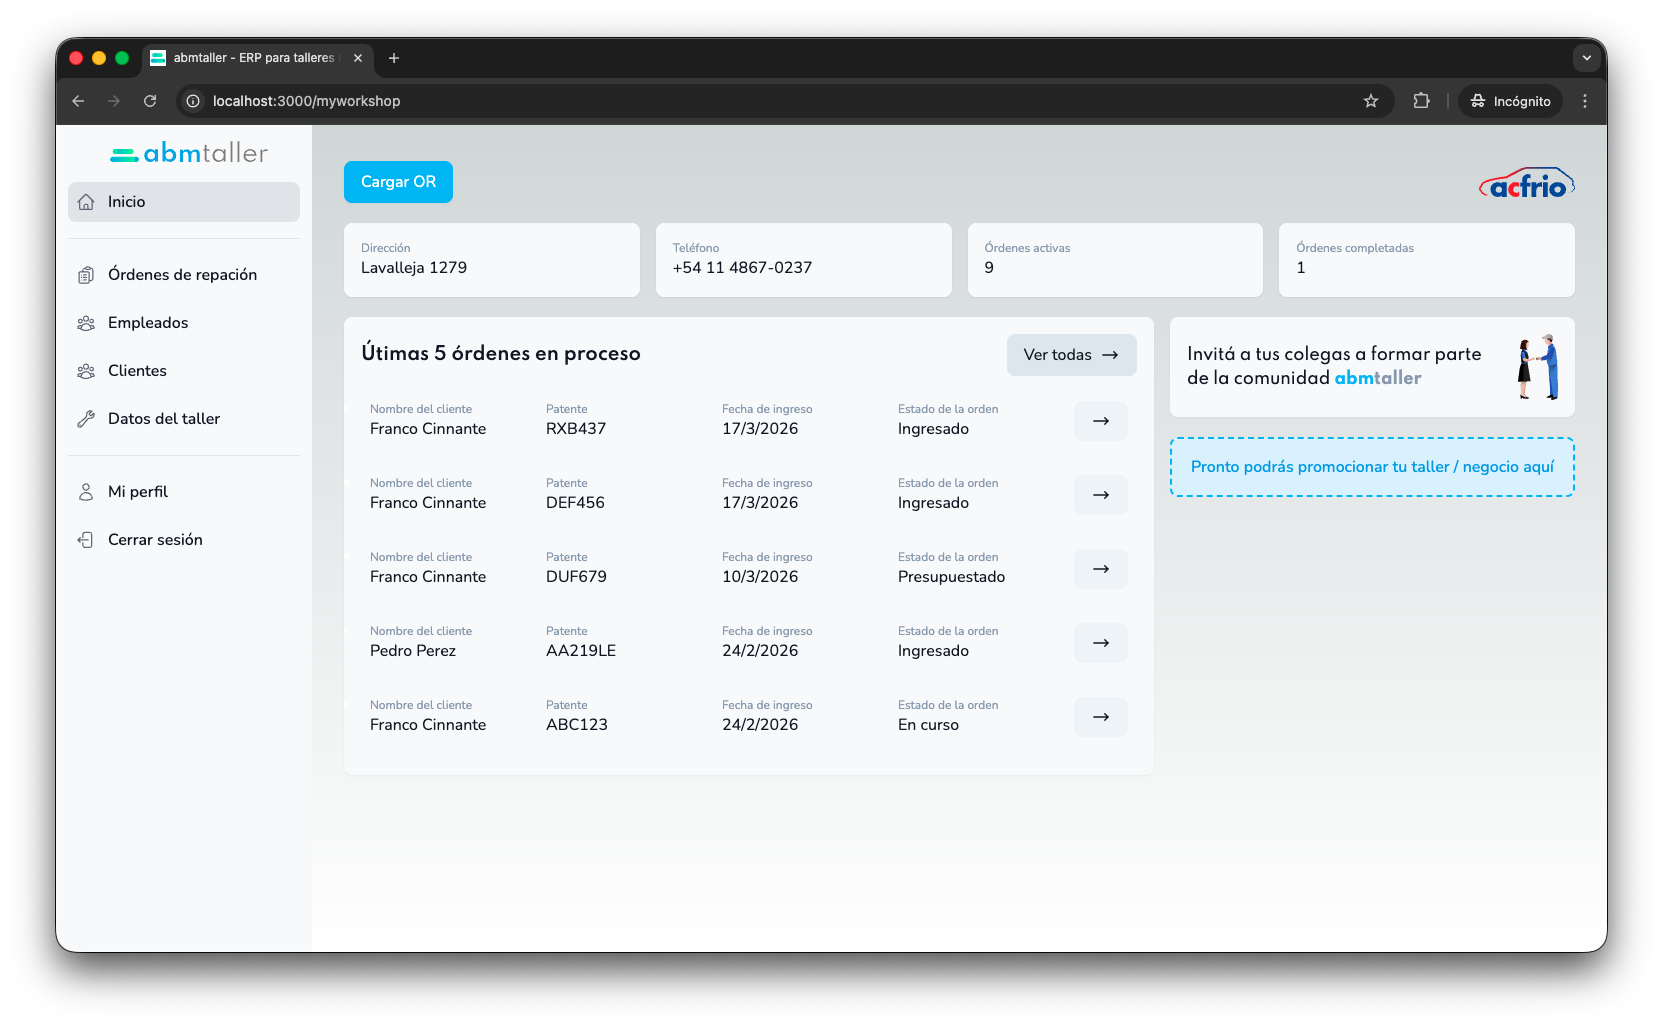Click the promotion banner about your taller
The image size is (1663, 1026).
coord(1372,467)
